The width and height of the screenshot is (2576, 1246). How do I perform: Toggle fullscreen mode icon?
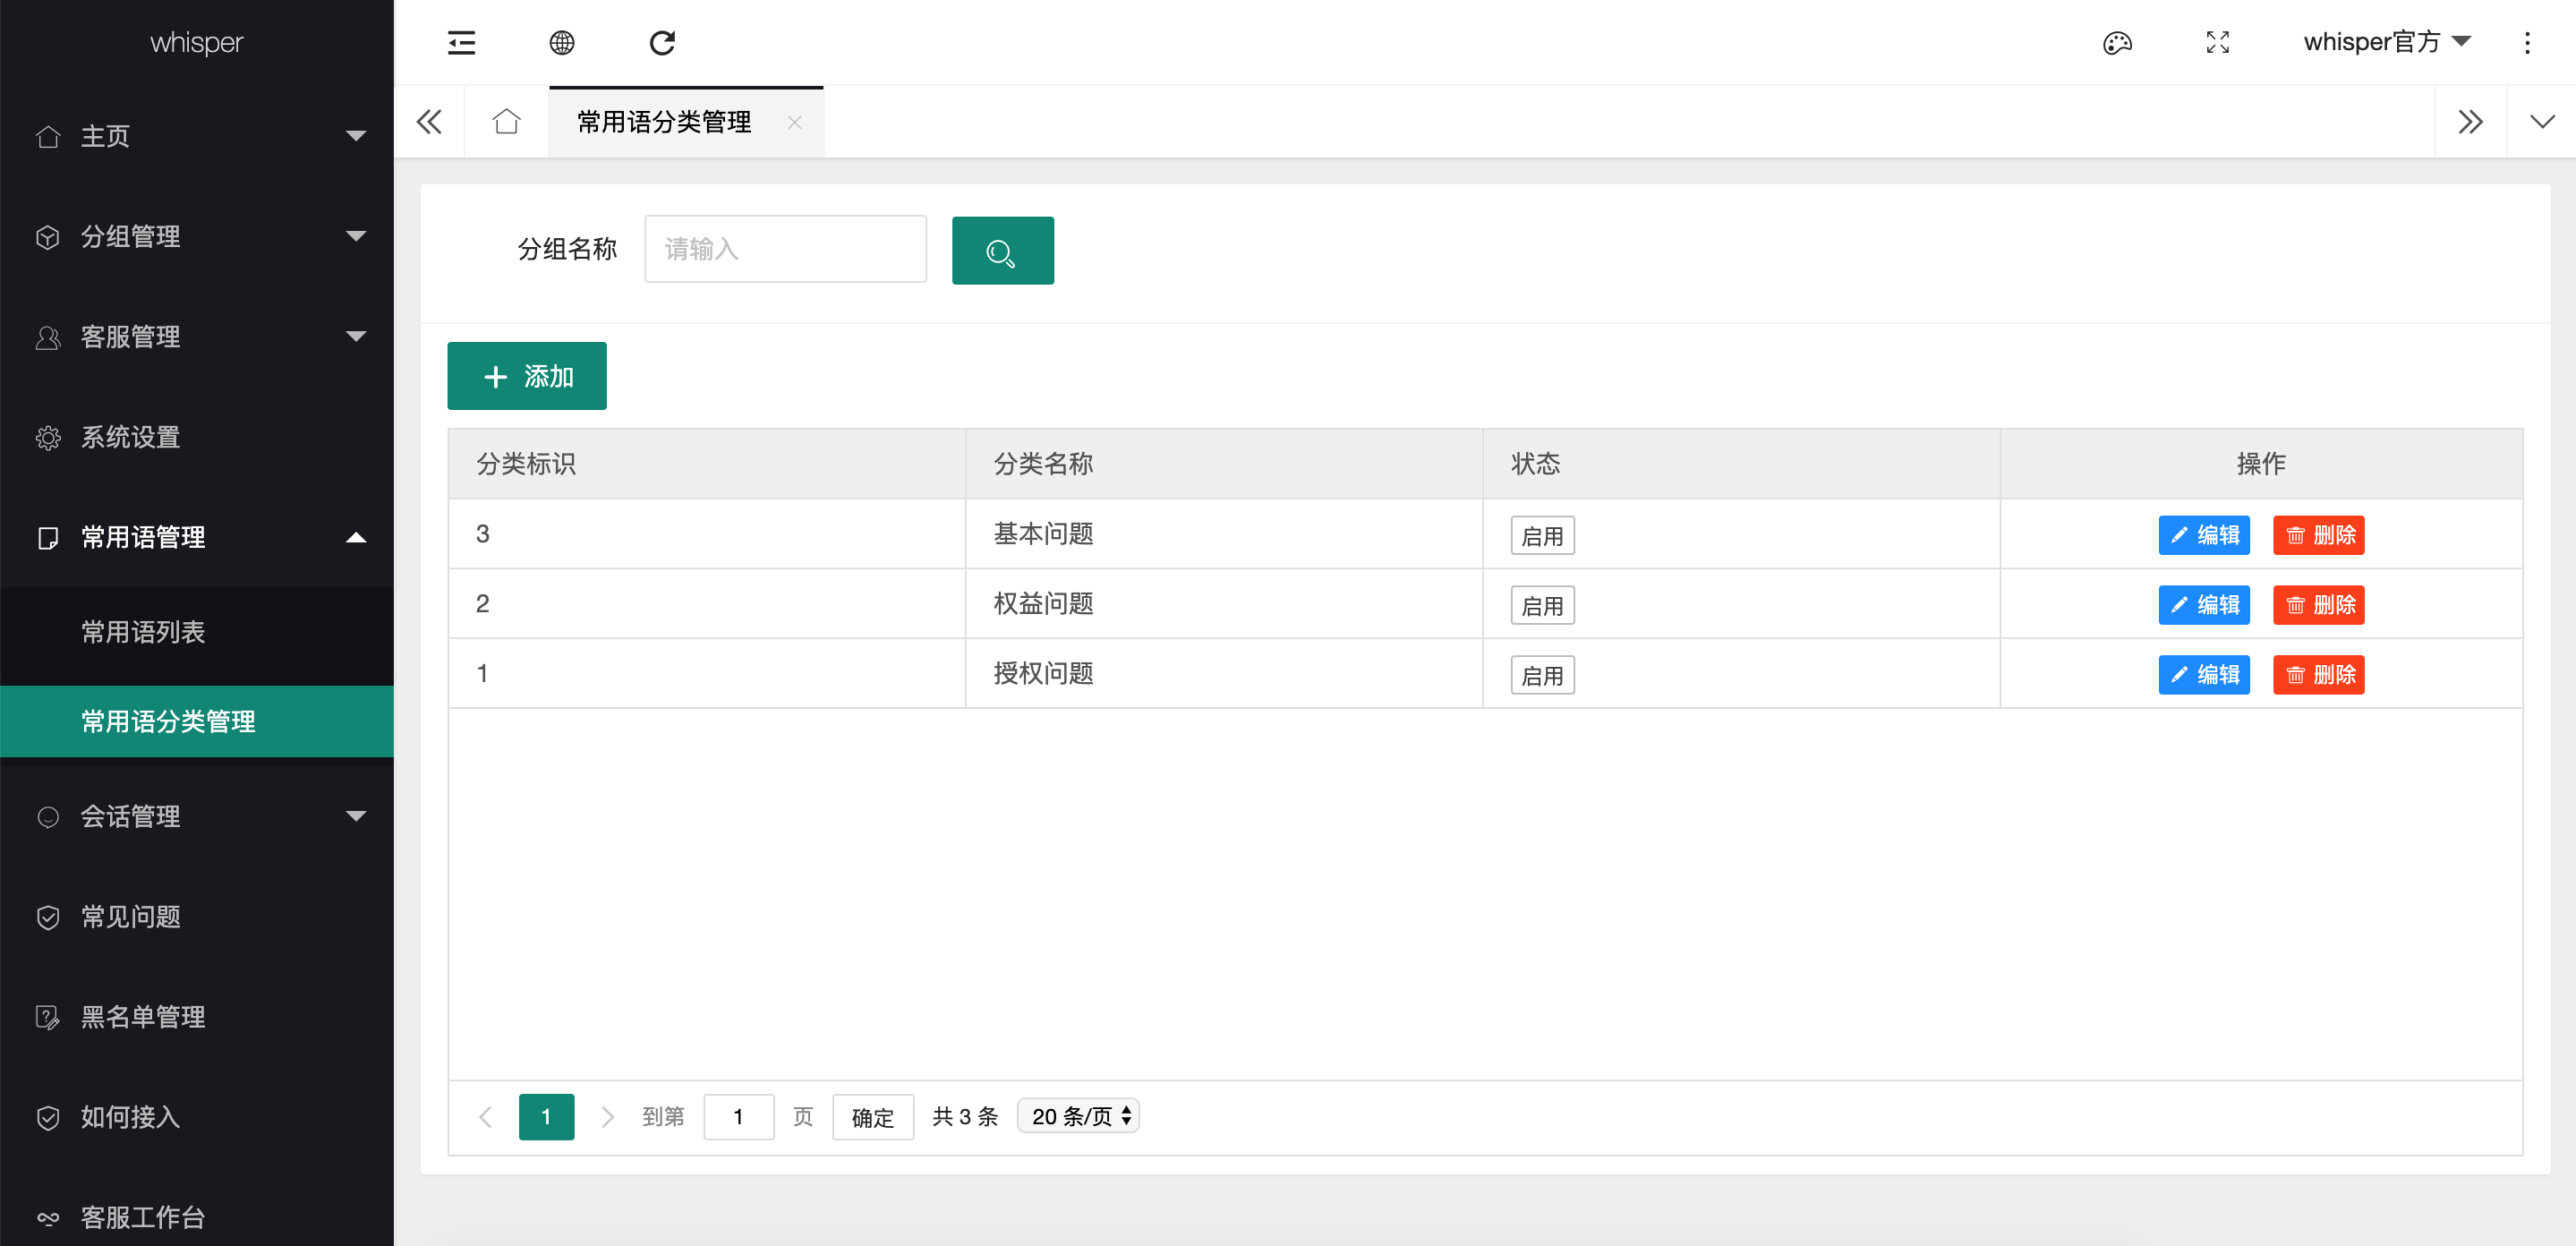[x=2217, y=43]
